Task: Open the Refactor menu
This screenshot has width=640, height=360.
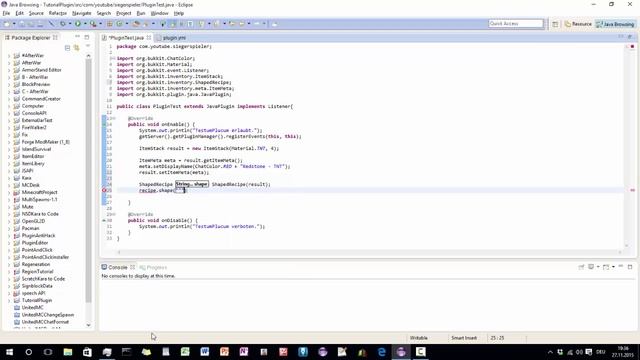Action: (x=58, y=13)
